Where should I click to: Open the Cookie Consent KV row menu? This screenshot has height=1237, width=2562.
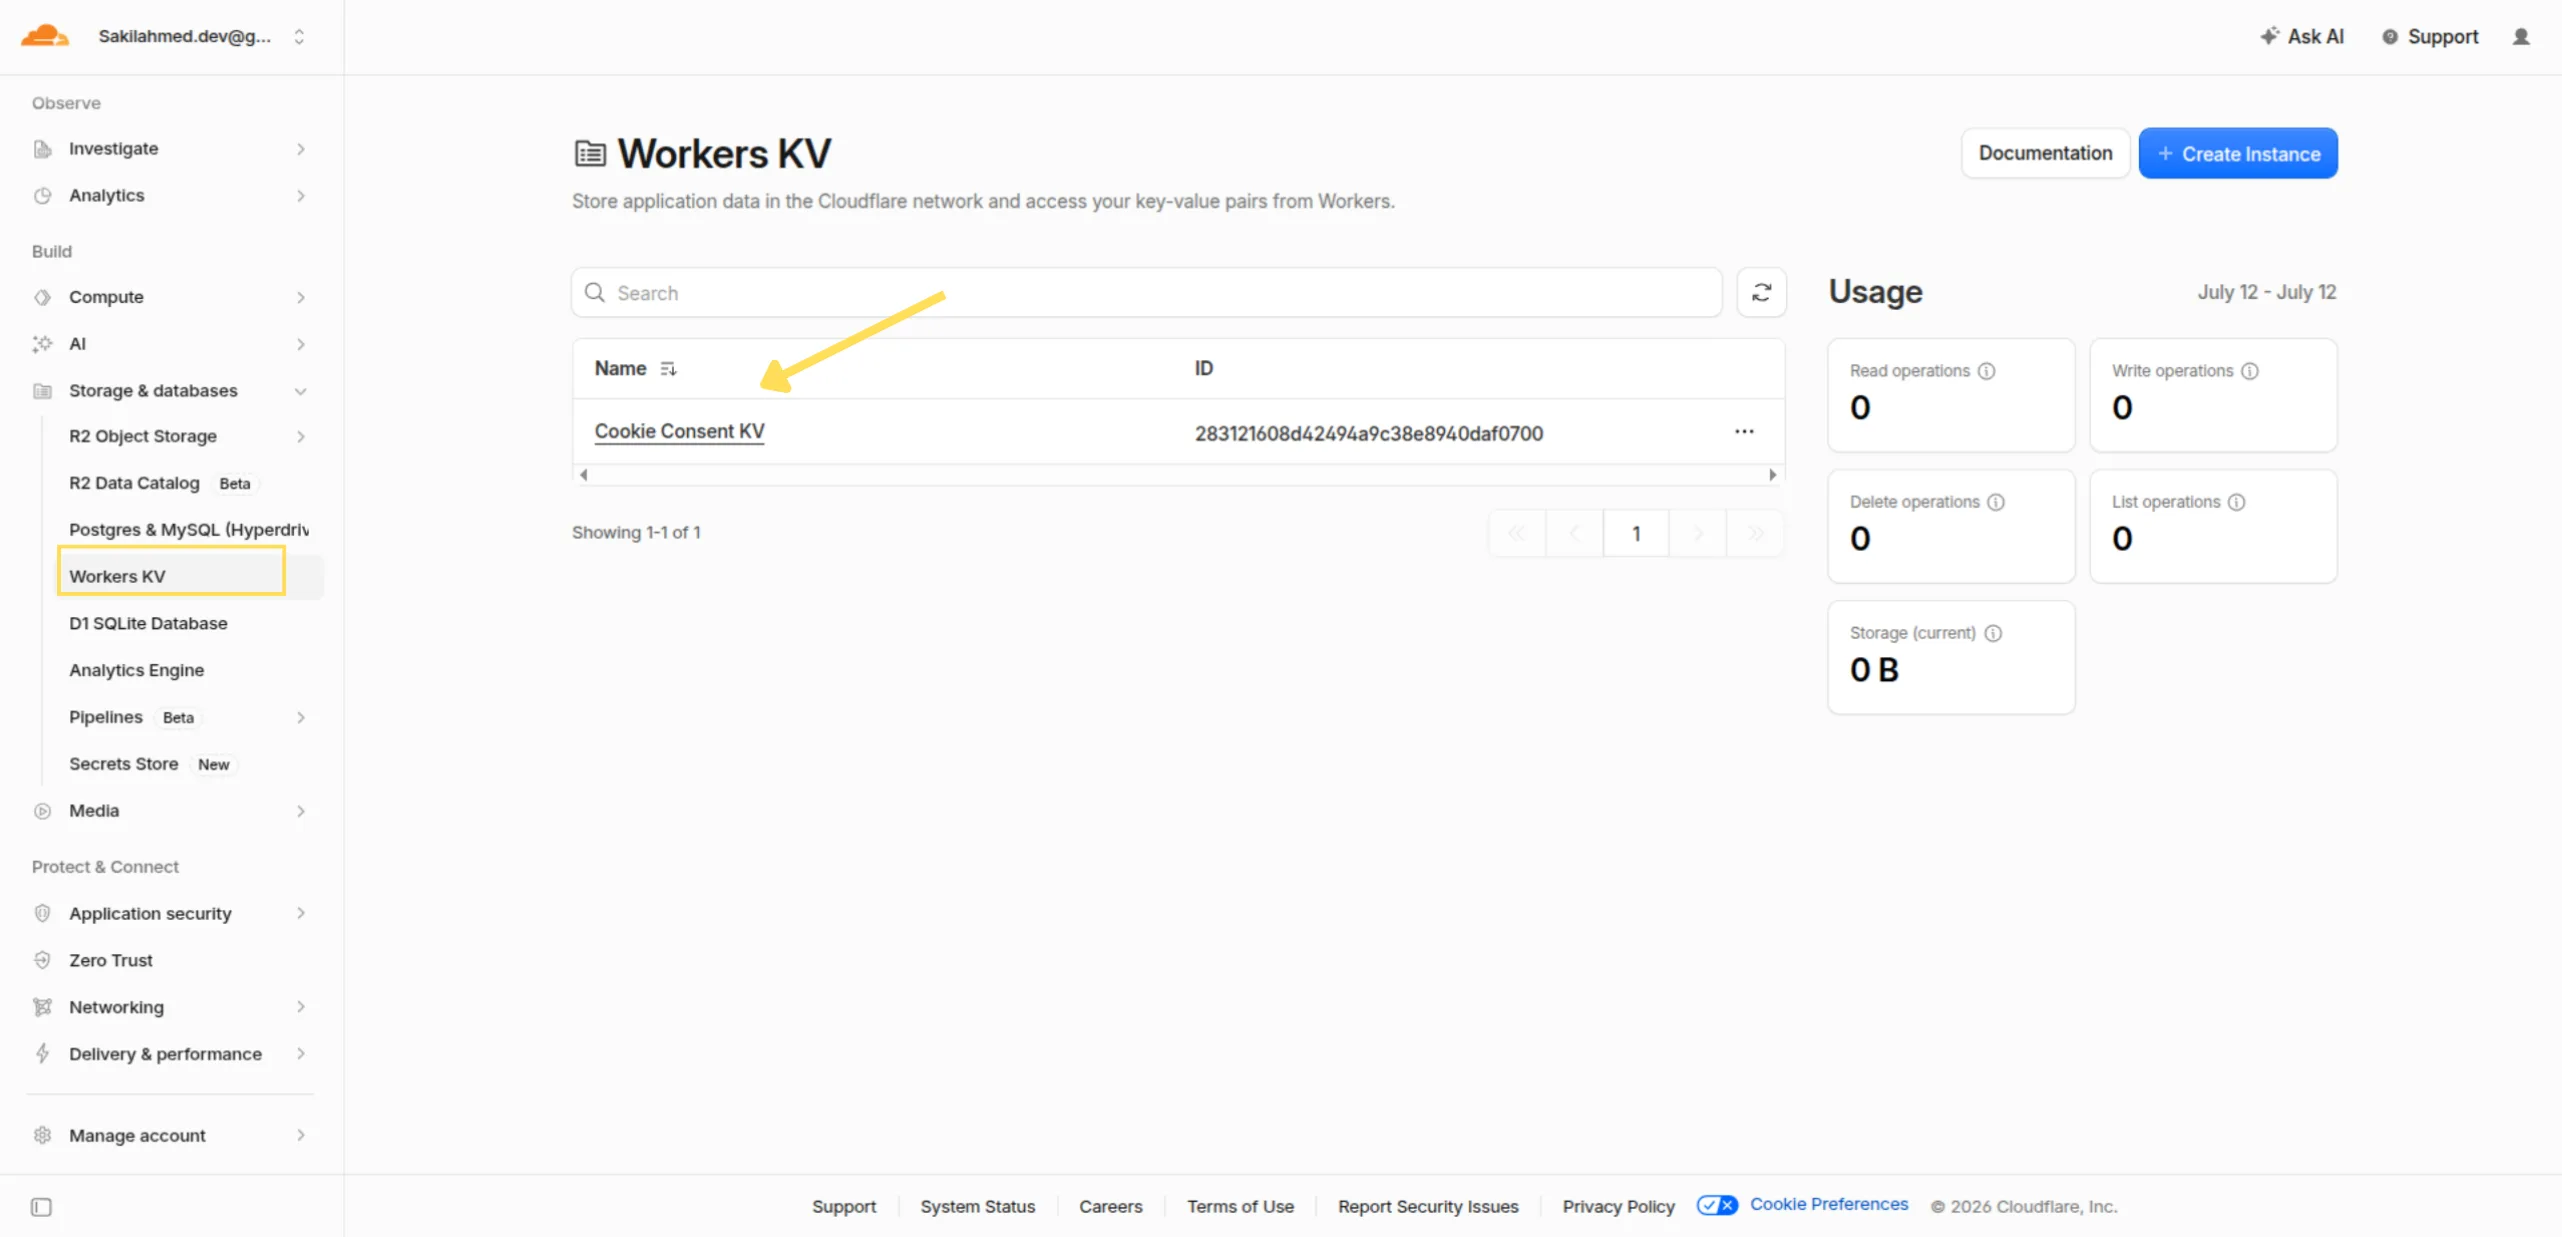pyautogui.click(x=1743, y=431)
